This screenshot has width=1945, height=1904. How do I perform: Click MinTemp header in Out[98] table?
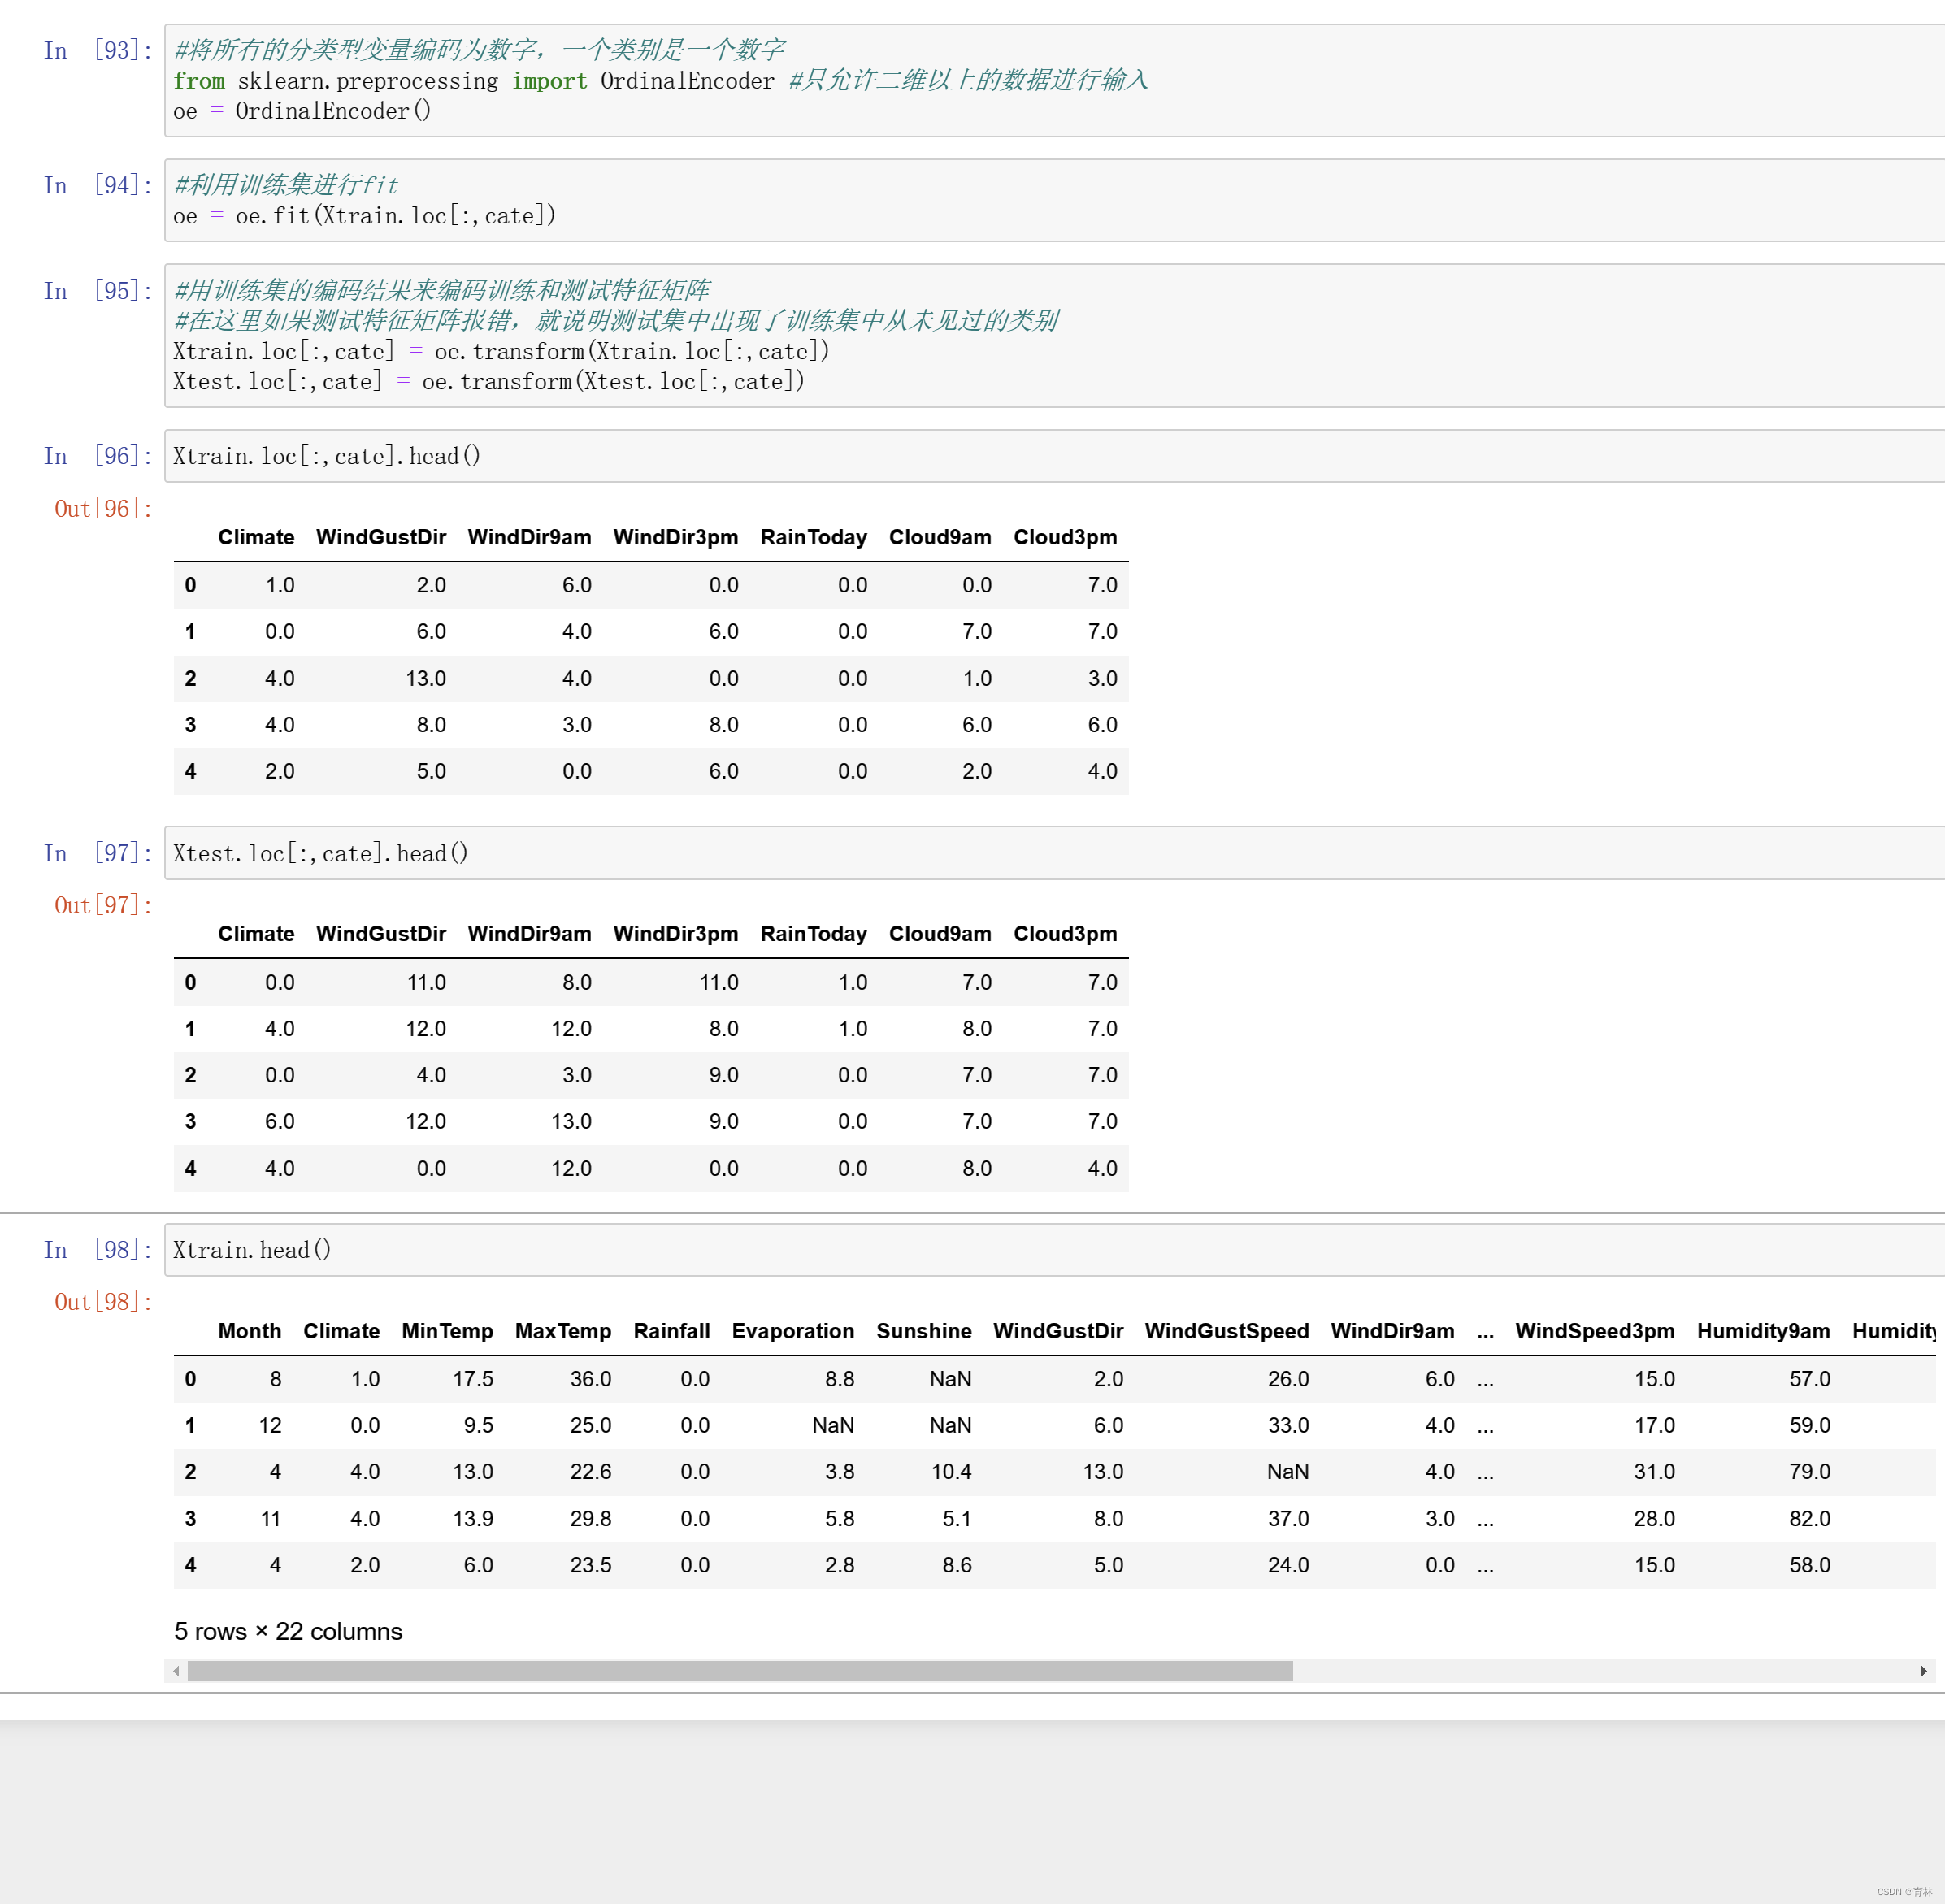pos(447,1331)
